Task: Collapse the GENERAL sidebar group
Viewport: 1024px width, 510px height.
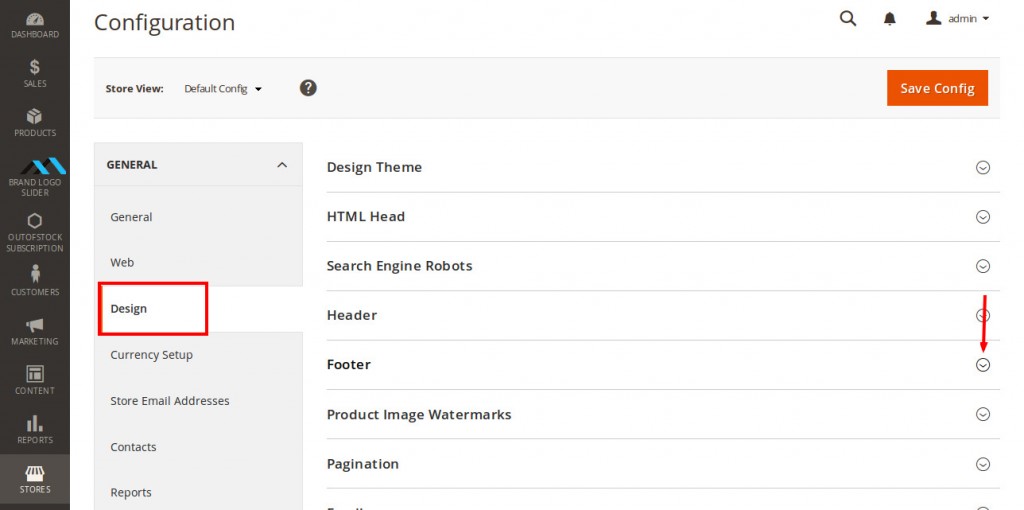Action: point(281,165)
